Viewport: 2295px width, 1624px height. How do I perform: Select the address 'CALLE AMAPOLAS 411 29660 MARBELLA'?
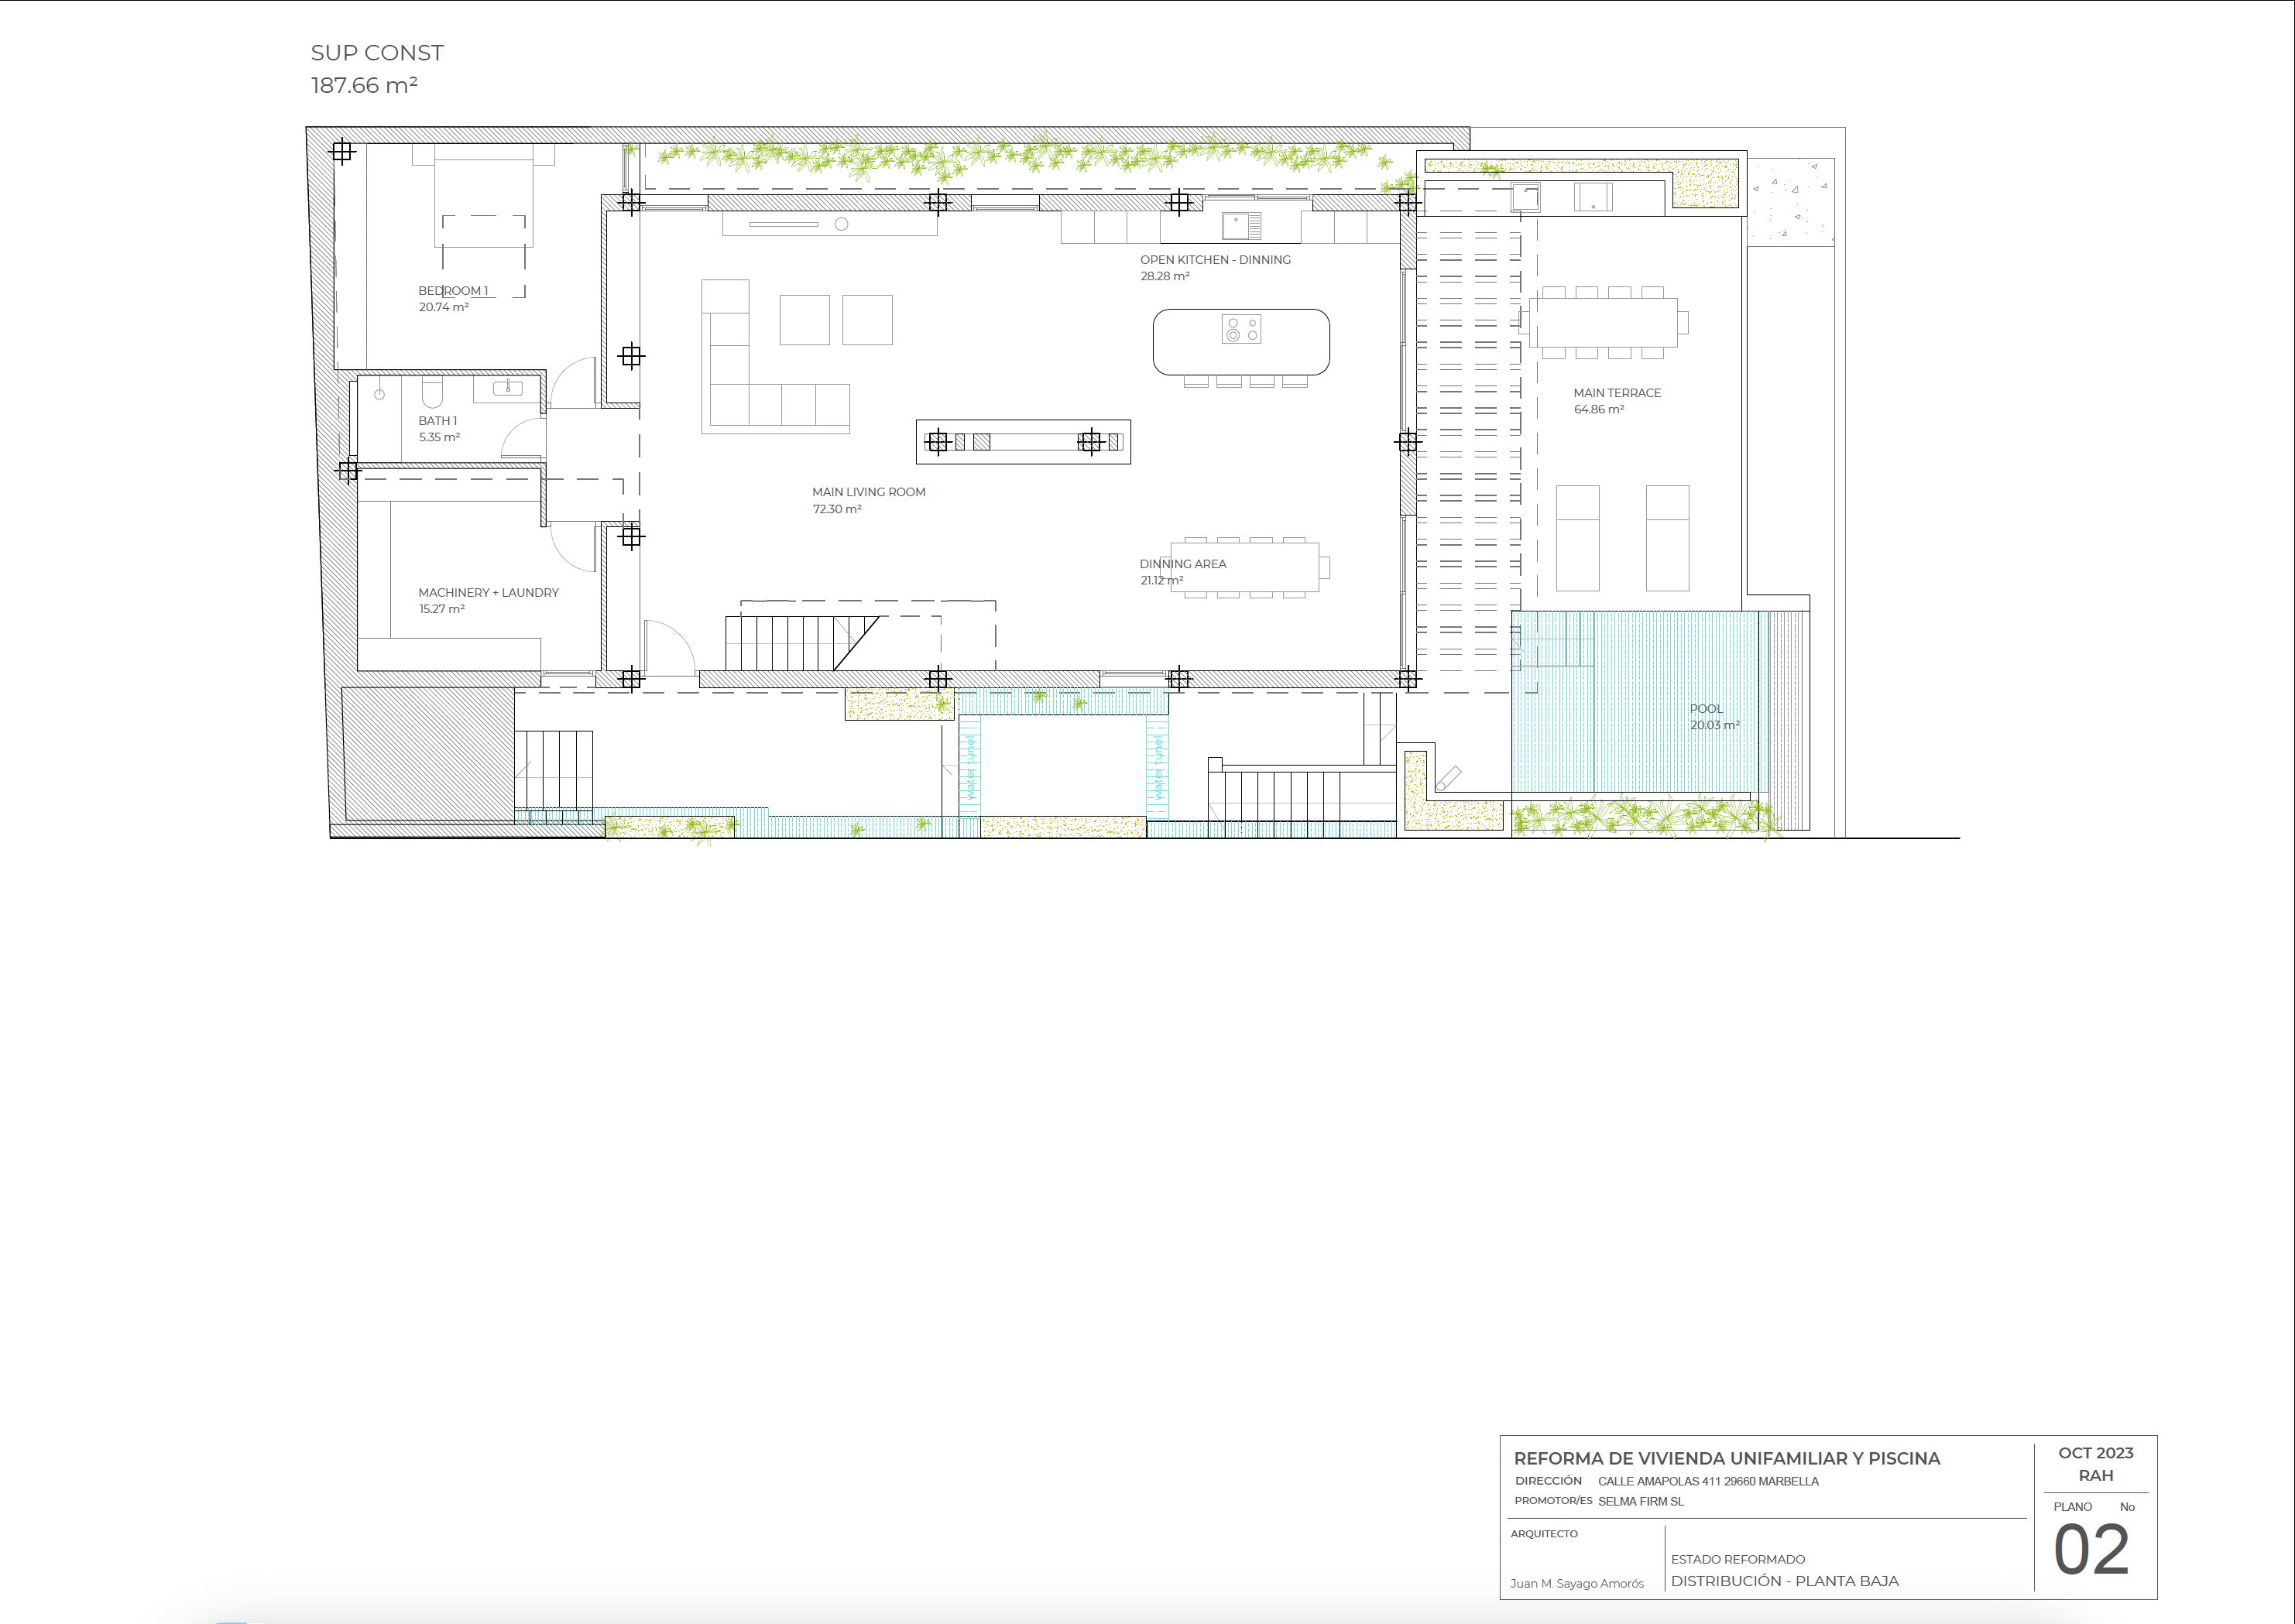click(1708, 1481)
